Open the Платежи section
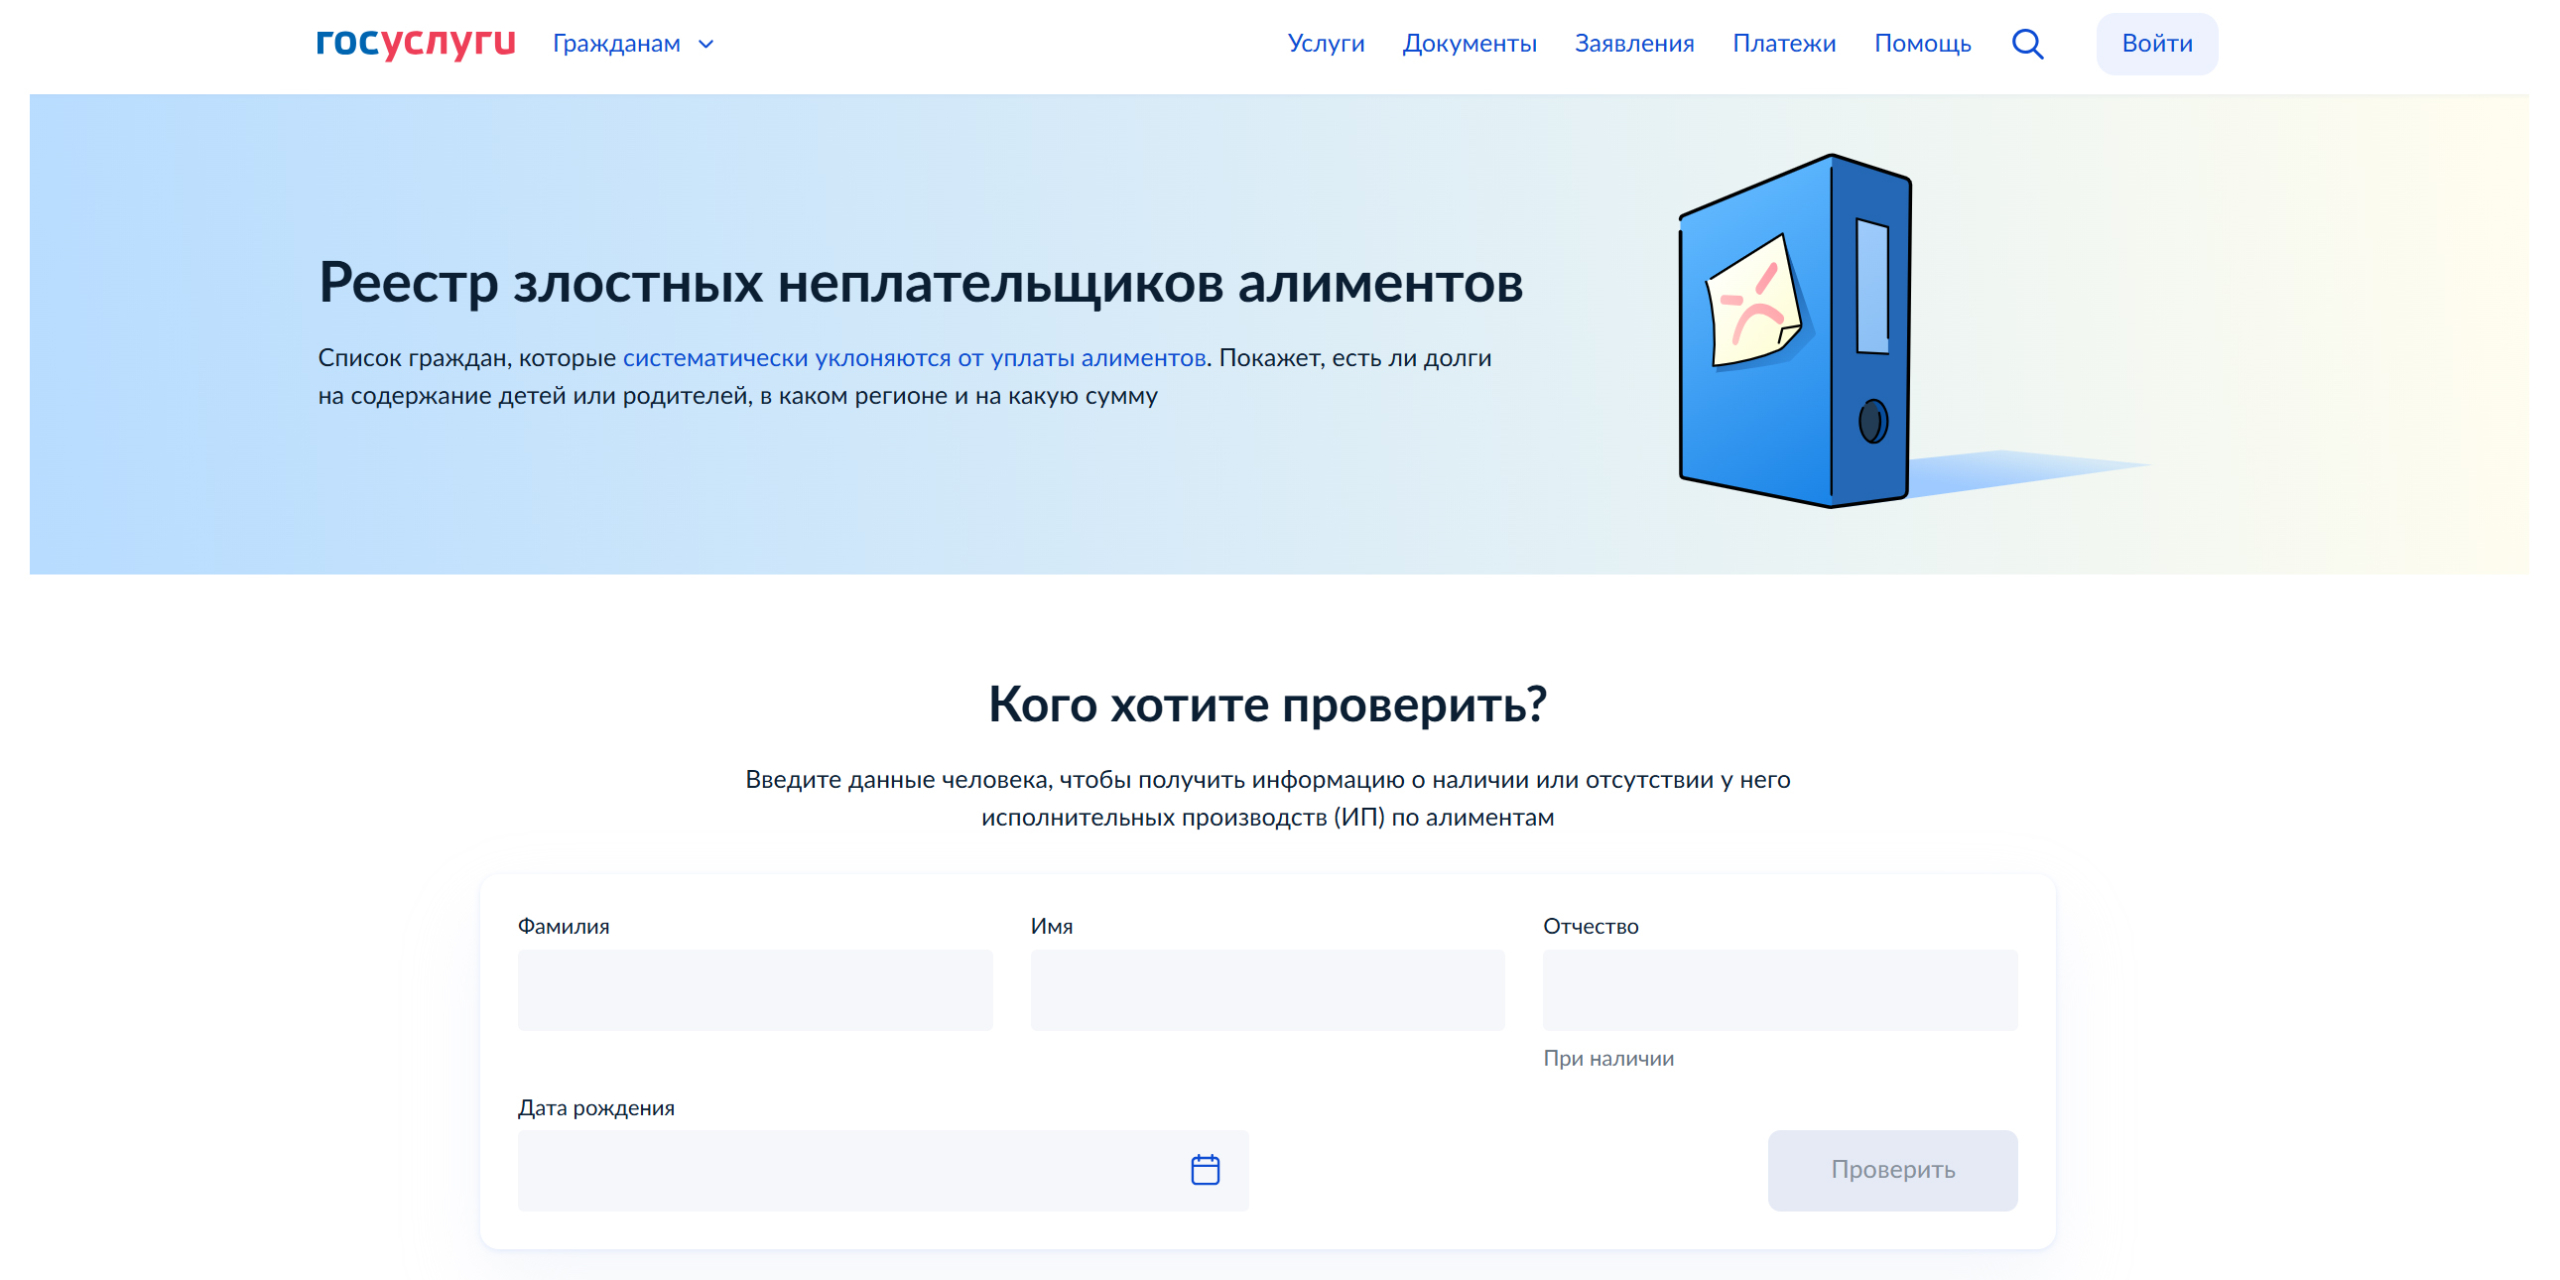Screen dimensions: 2560x1280 click(x=1784, y=44)
